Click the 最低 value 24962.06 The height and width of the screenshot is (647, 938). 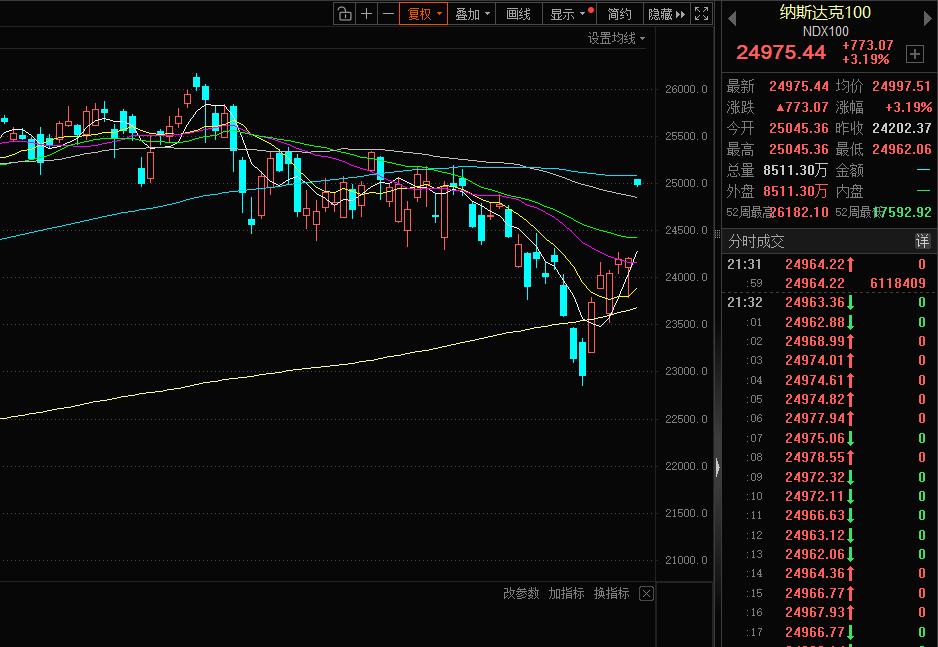coord(902,149)
